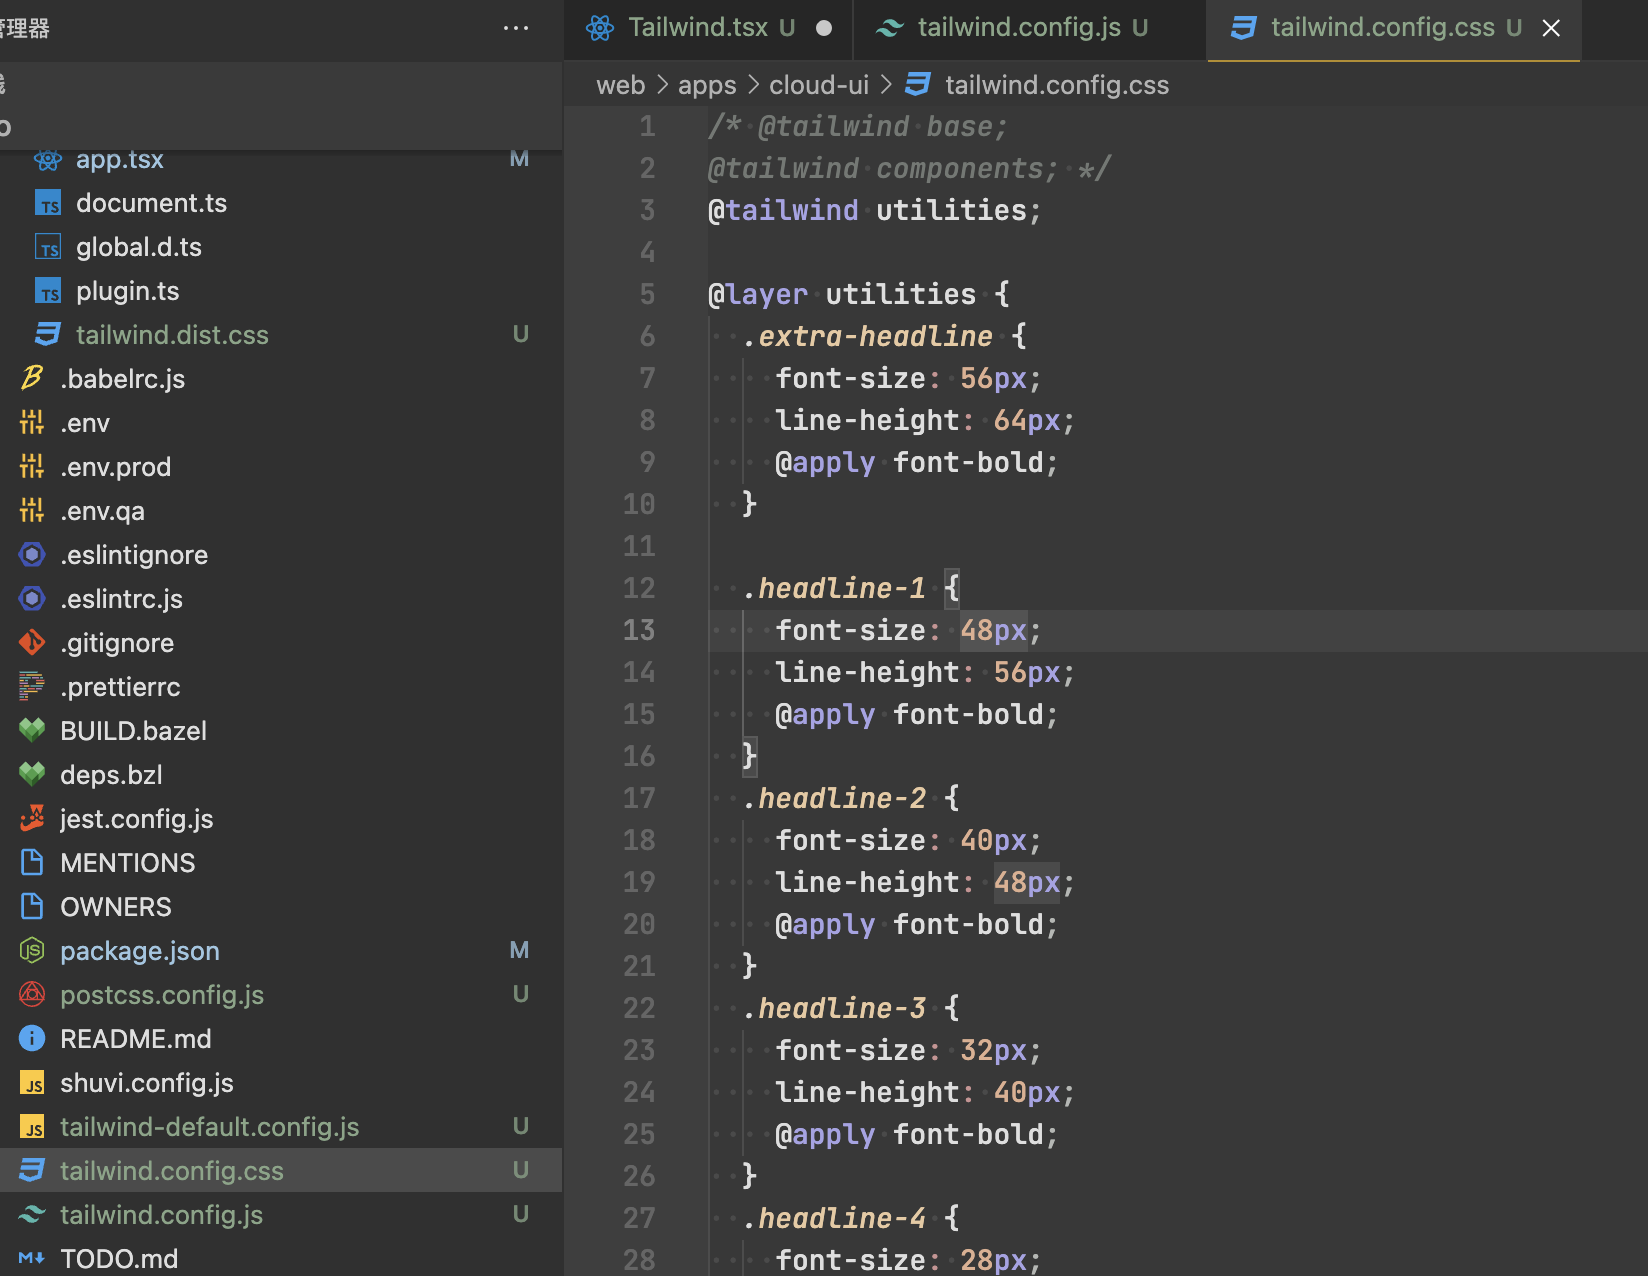Open the More Actions (...) menu
This screenshot has height=1276, width=1648.
516,28
